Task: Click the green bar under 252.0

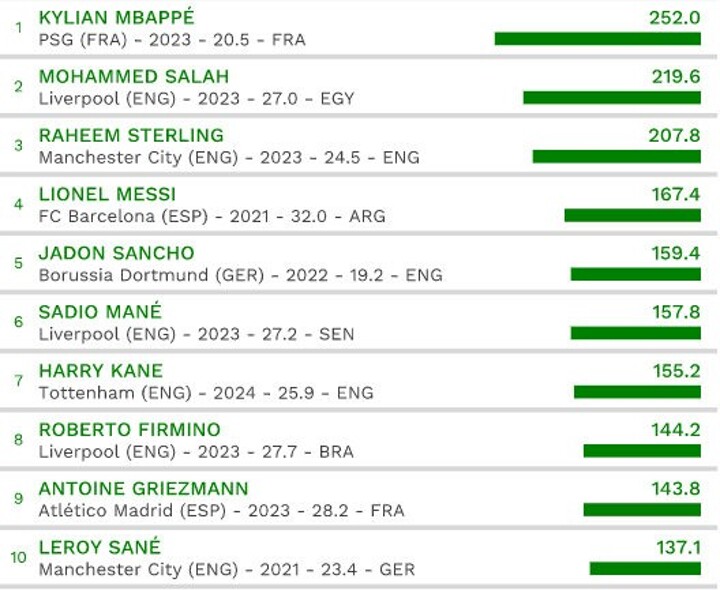Action: (x=597, y=39)
